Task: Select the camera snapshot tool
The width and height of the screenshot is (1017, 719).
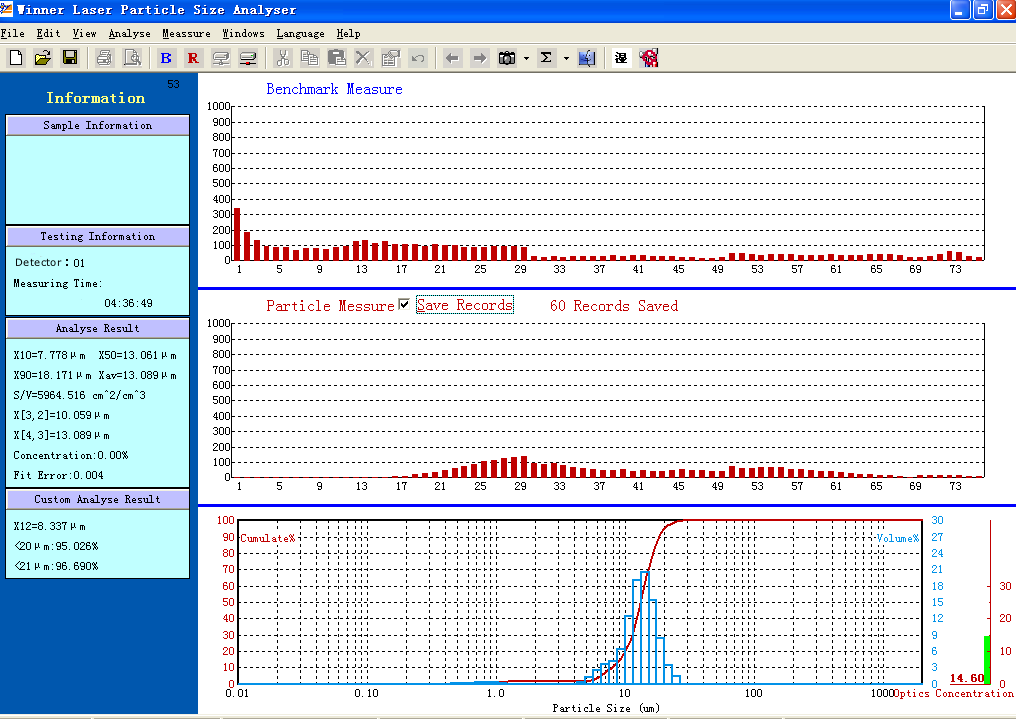Action: click(x=507, y=57)
